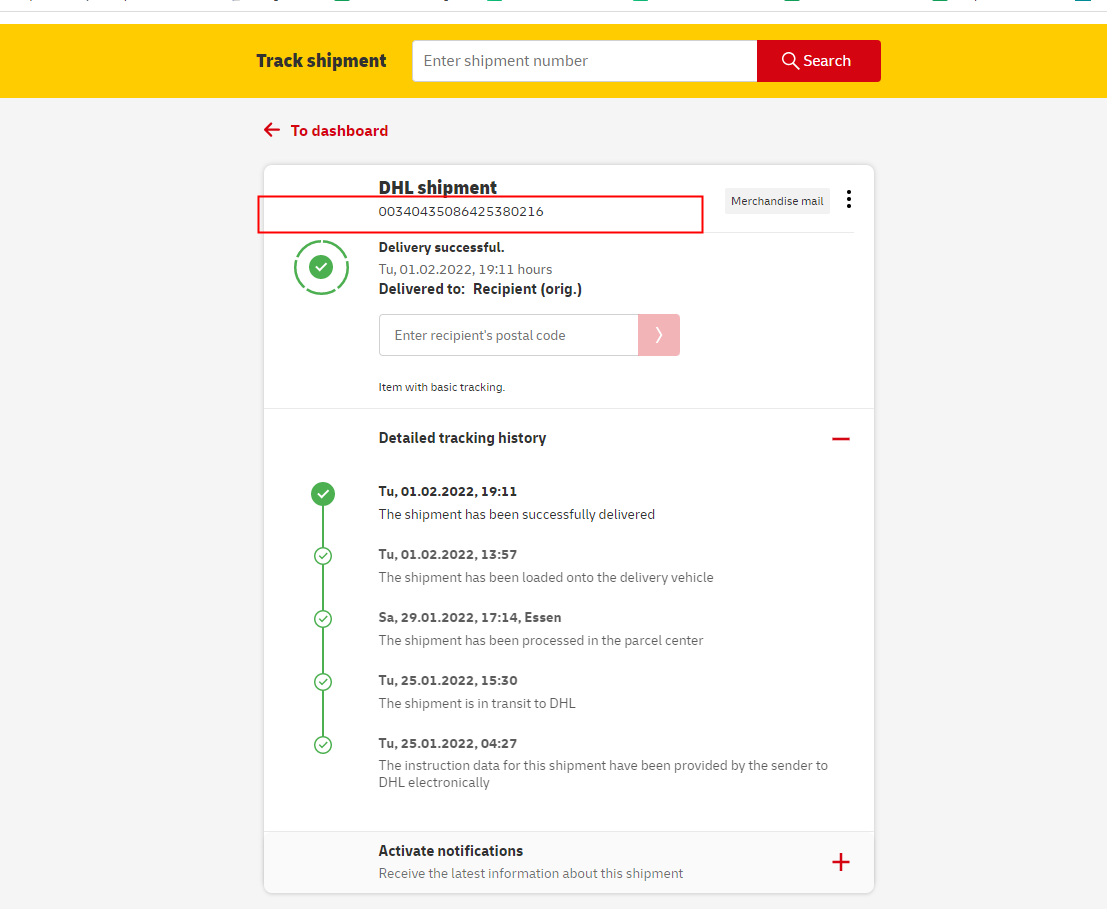Click the red back arrow icon
This screenshot has width=1107, height=923.
coord(272,131)
